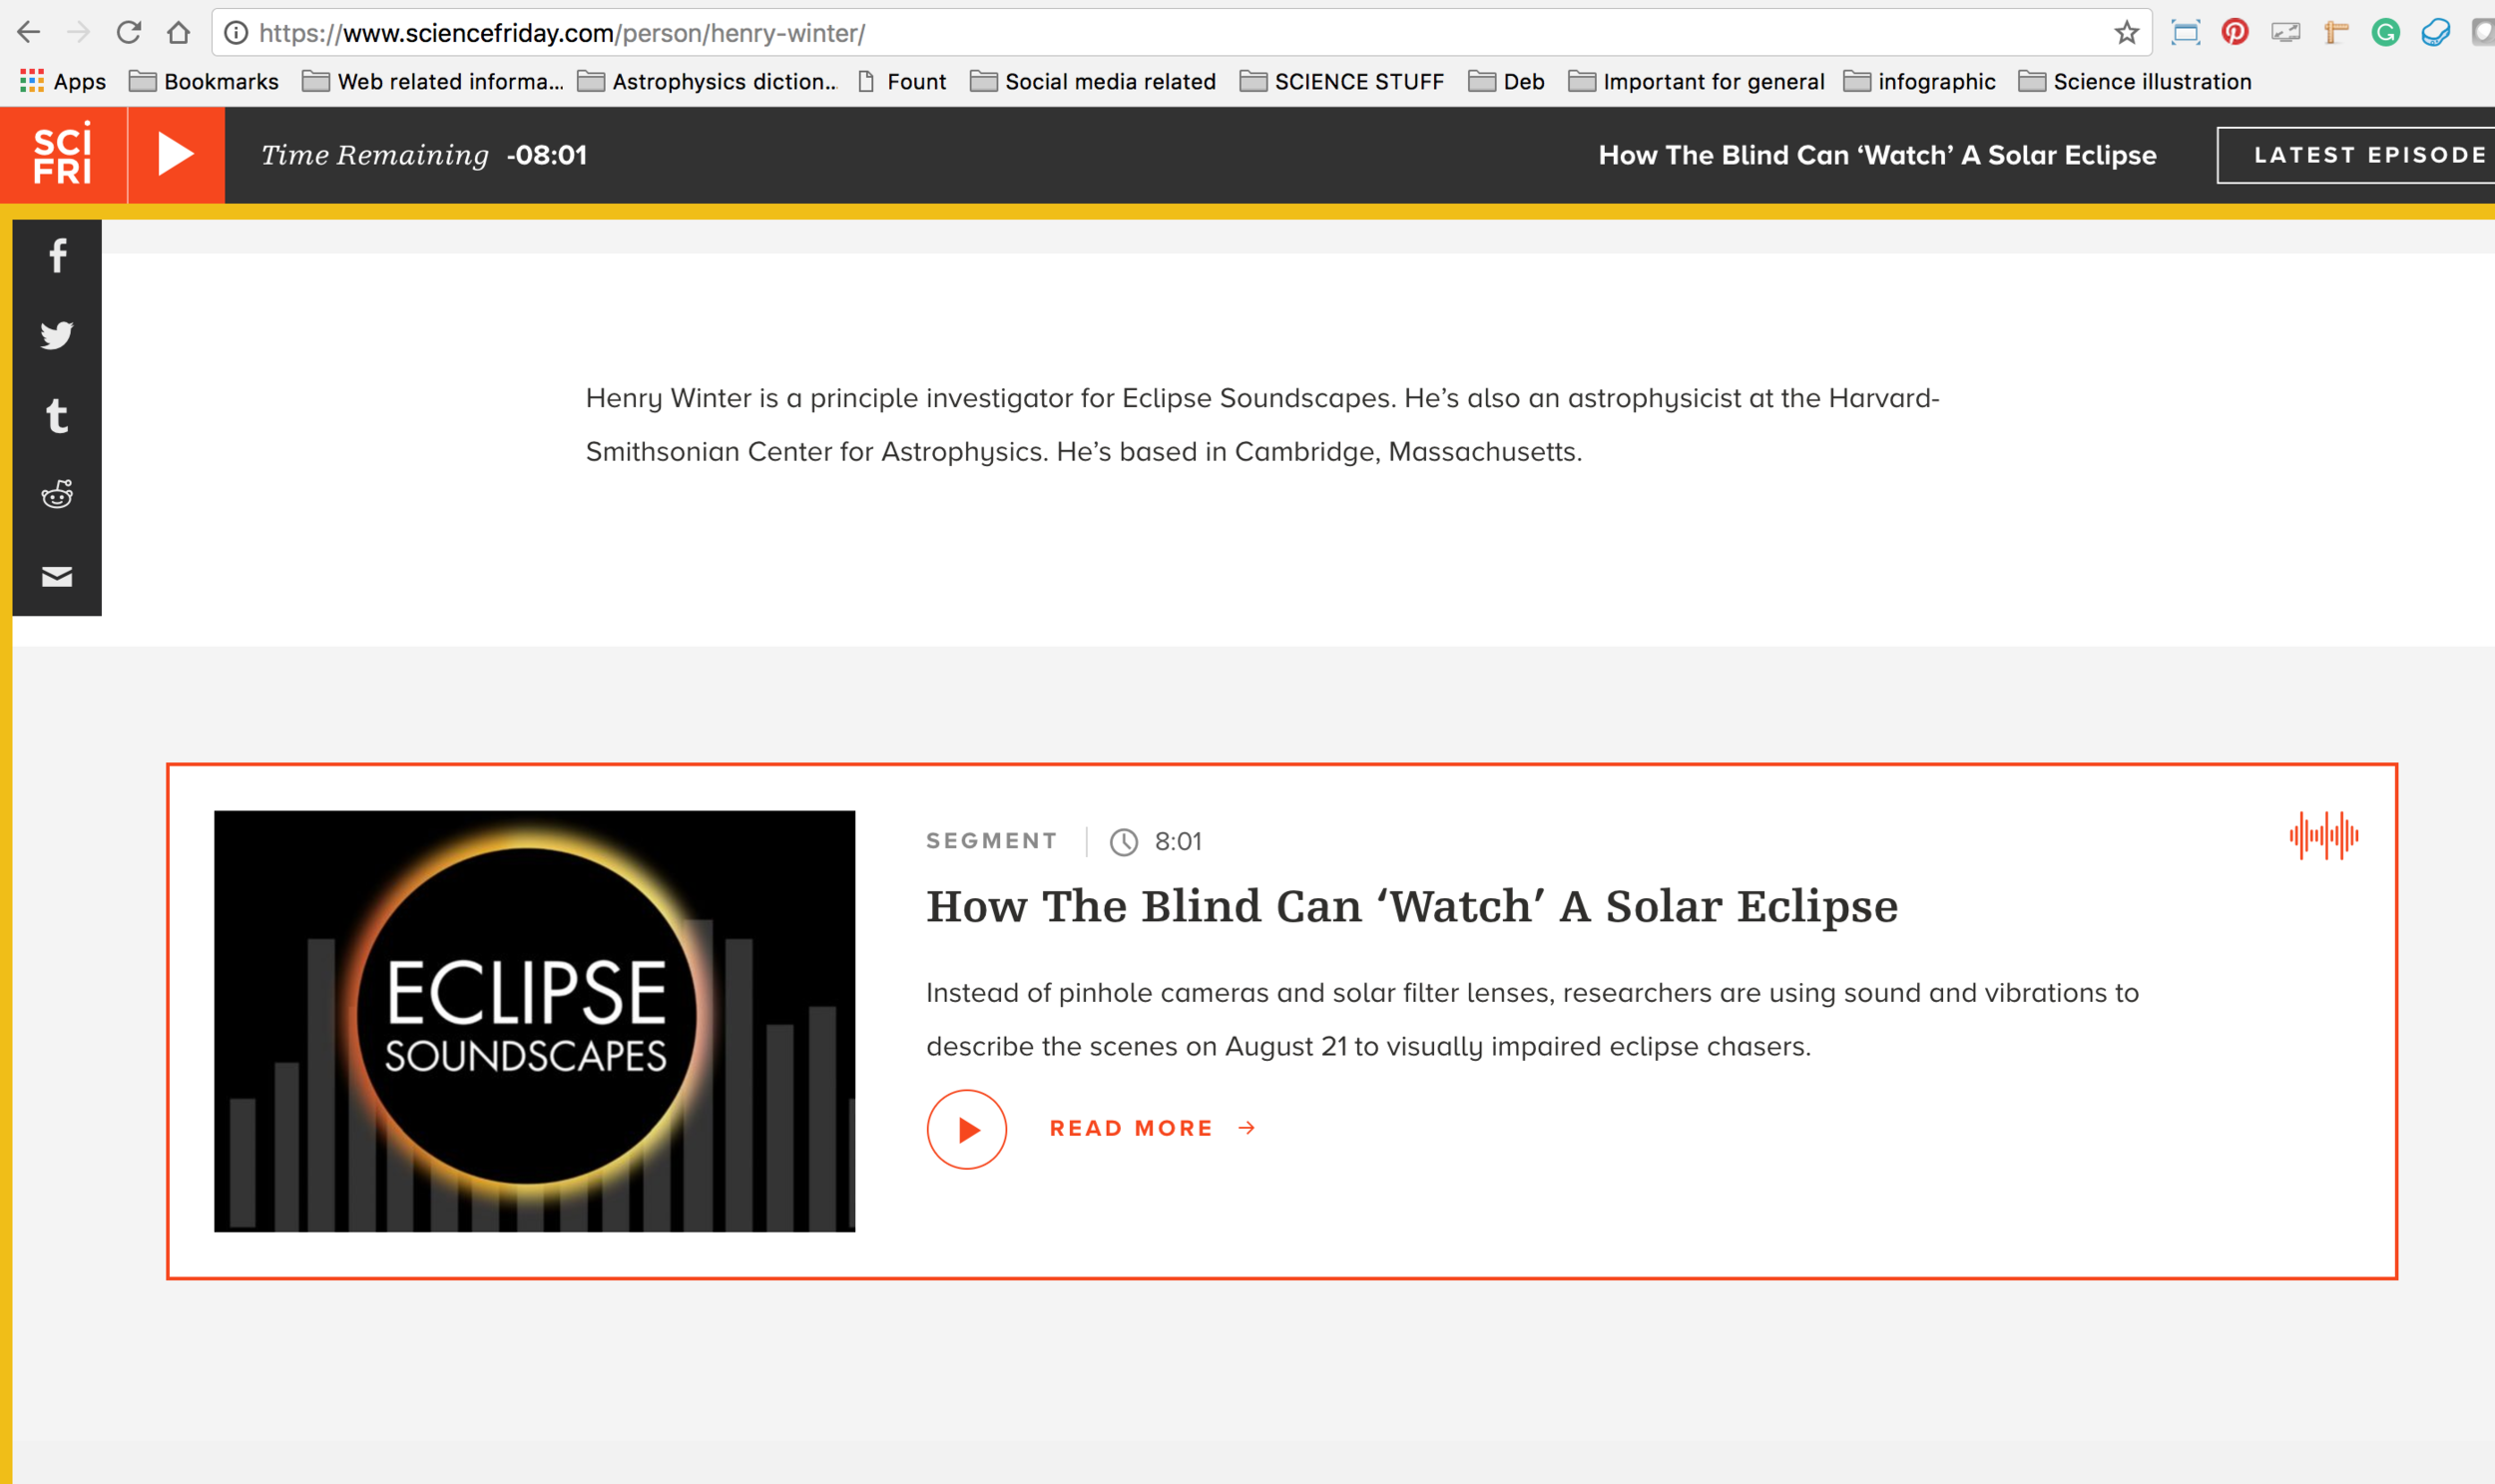Open the Bookmarks folder
The image size is (2495, 1484).
pyautogui.click(x=204, y=82)
